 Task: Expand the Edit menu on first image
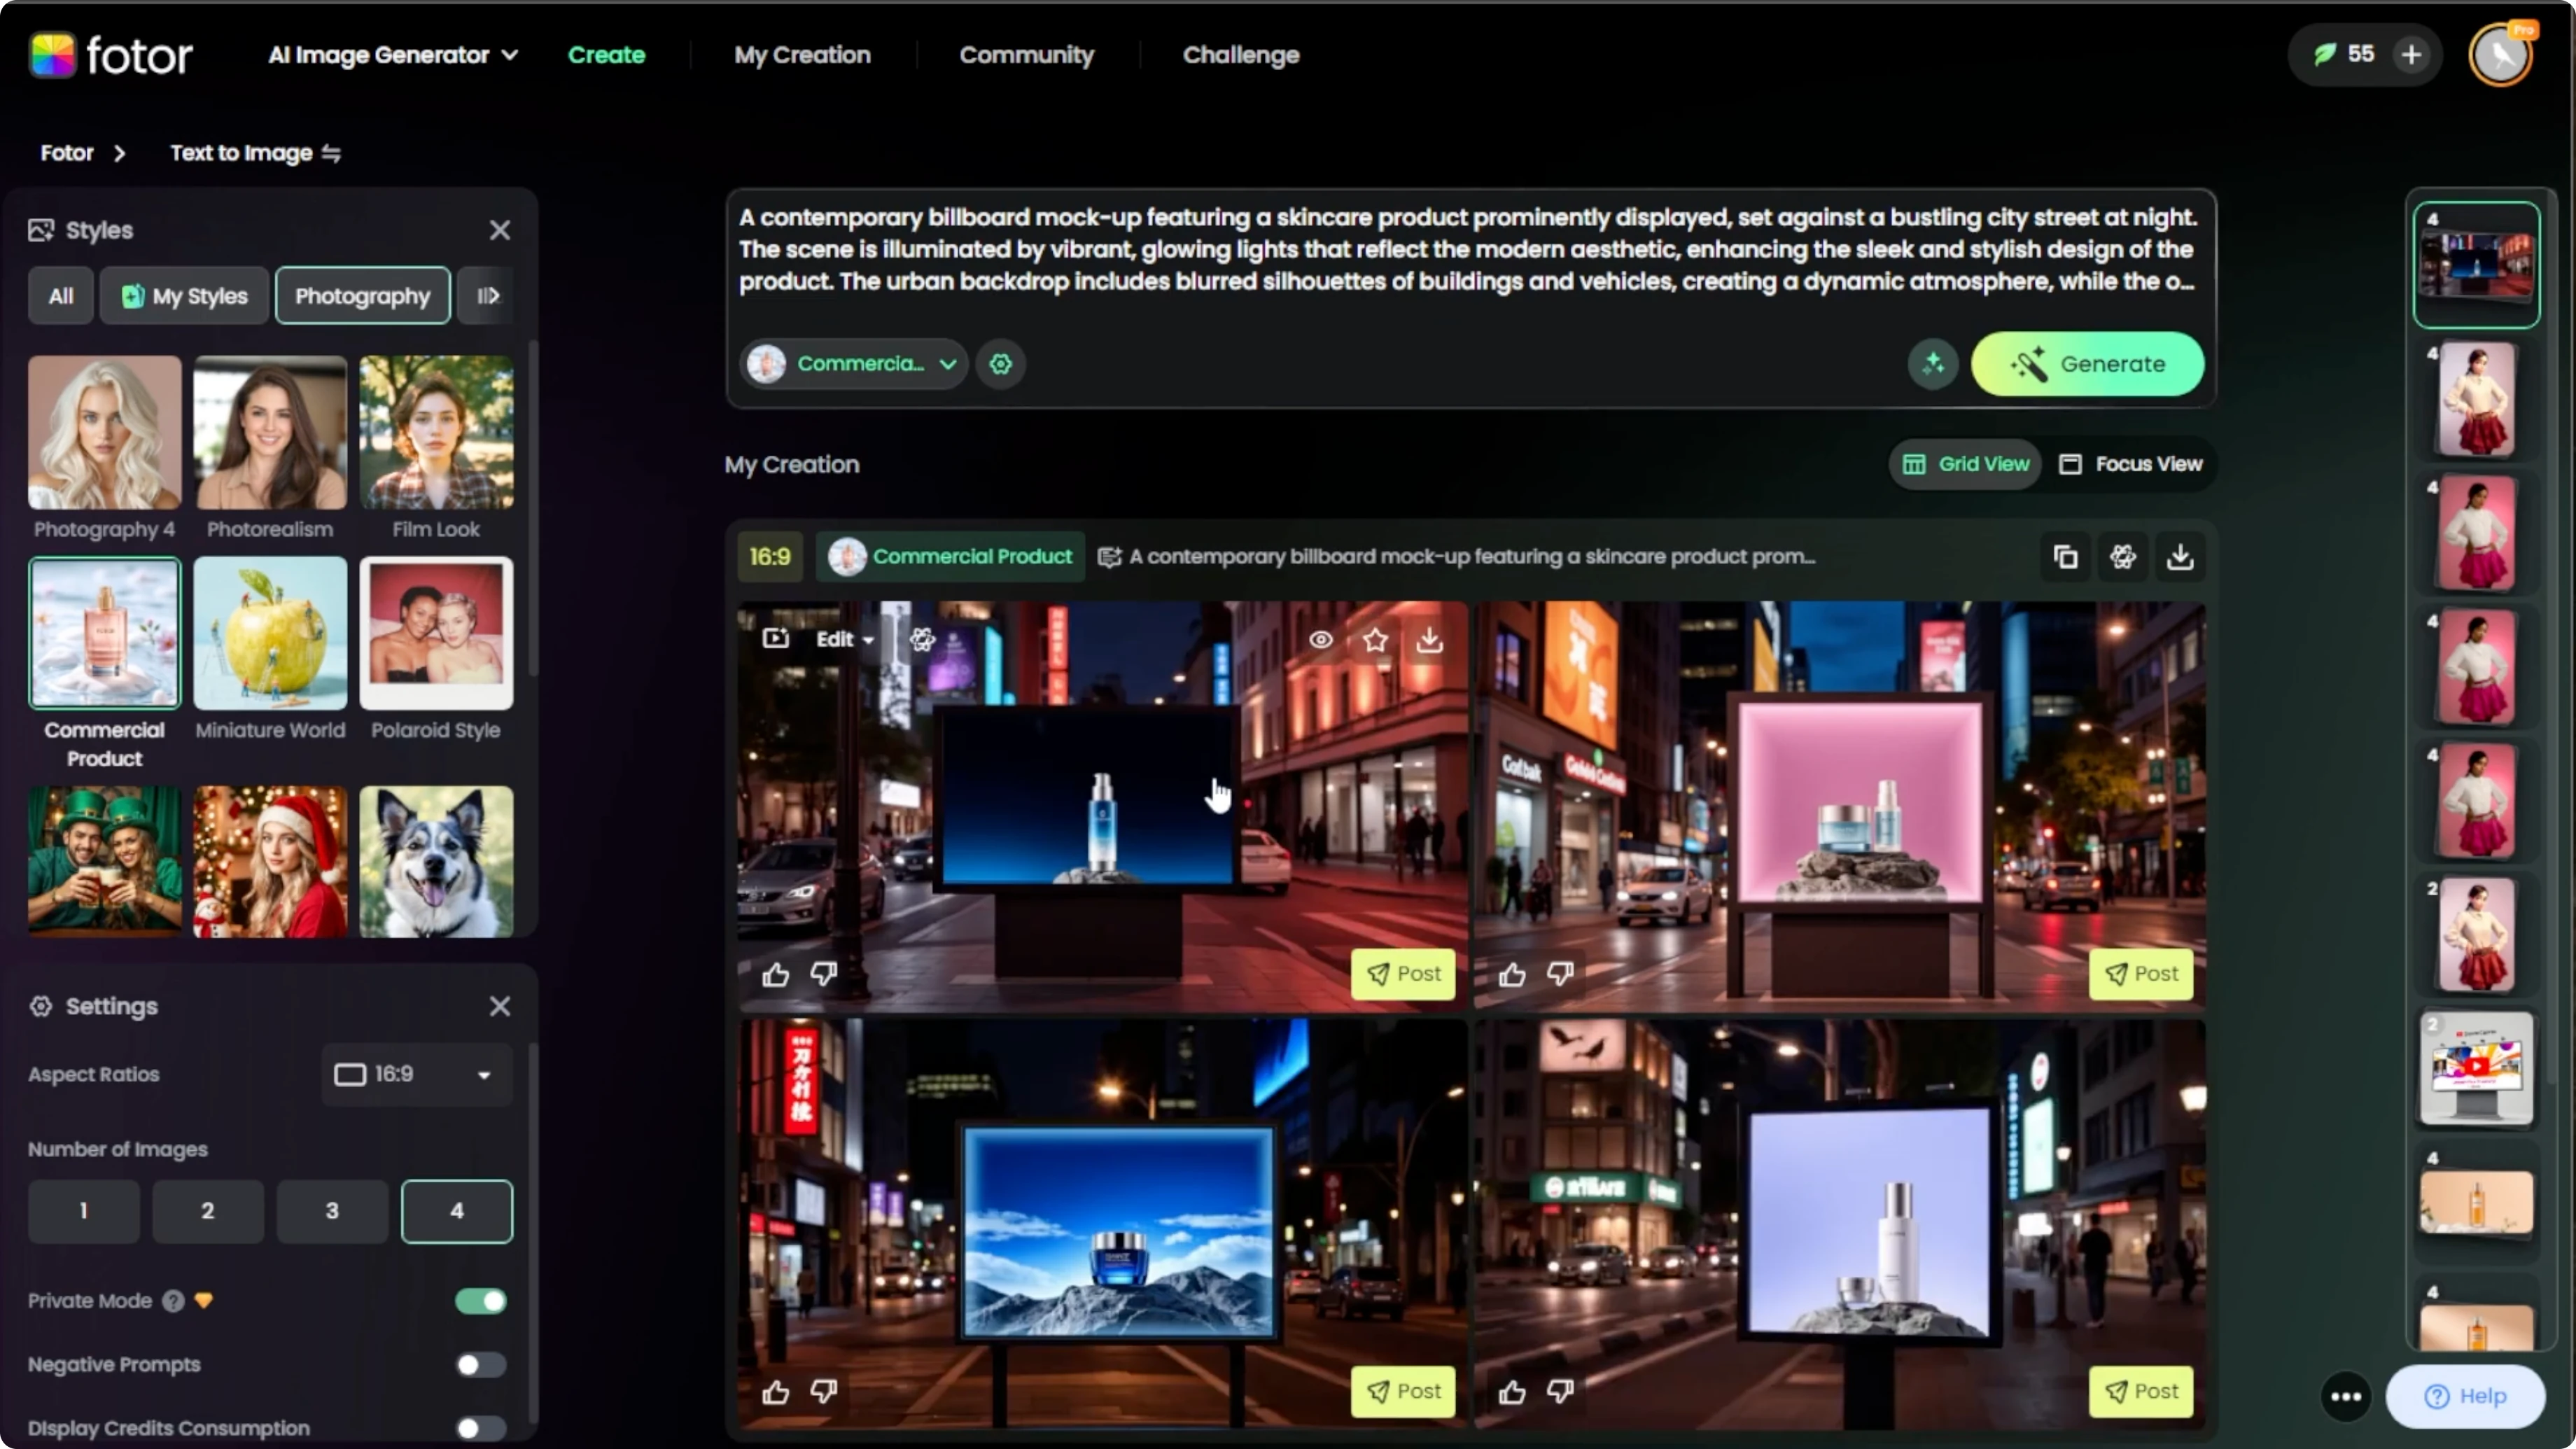coord(845,639)
